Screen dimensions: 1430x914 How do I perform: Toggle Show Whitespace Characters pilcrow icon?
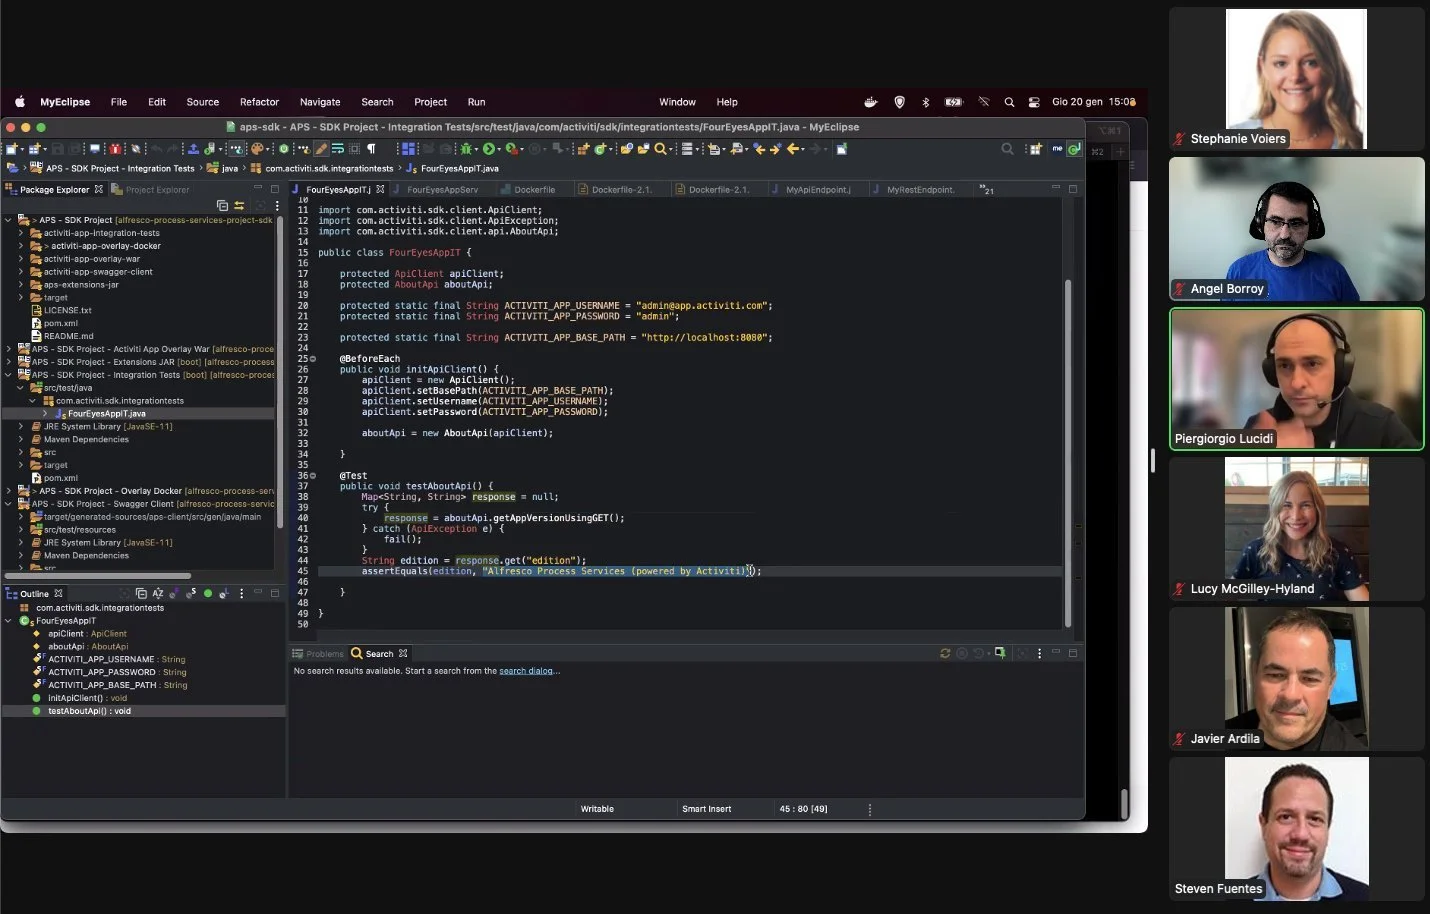coord(371,149)
